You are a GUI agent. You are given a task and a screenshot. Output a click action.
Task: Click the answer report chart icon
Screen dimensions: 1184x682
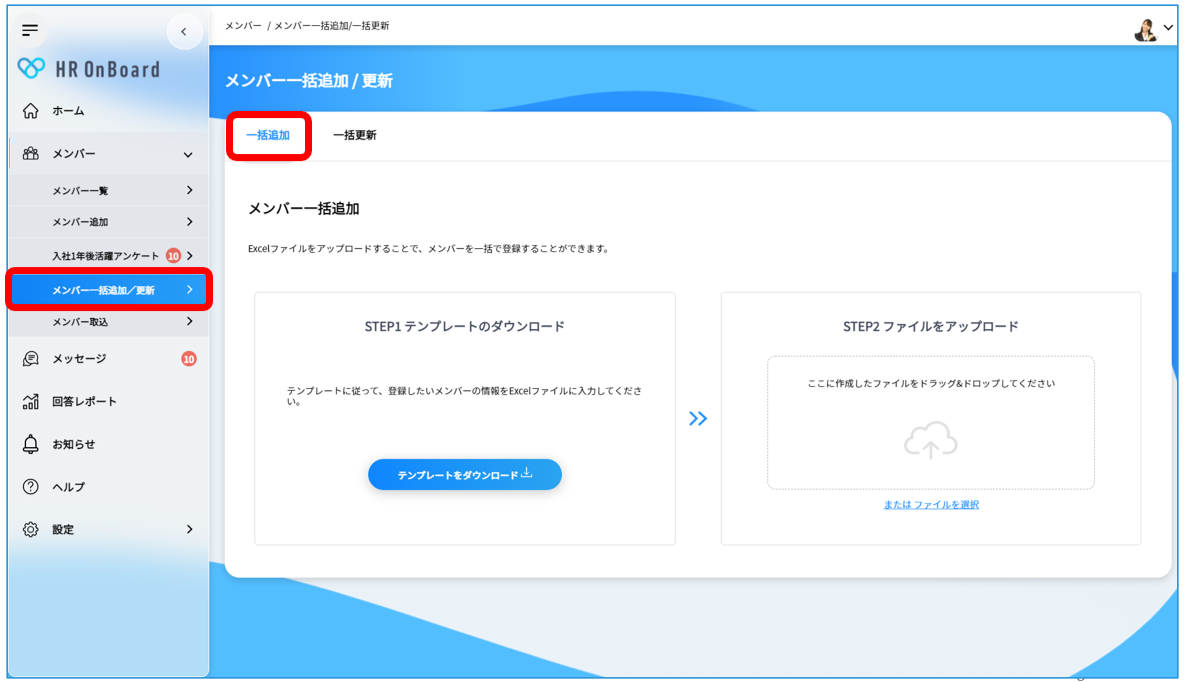[30, 401]
